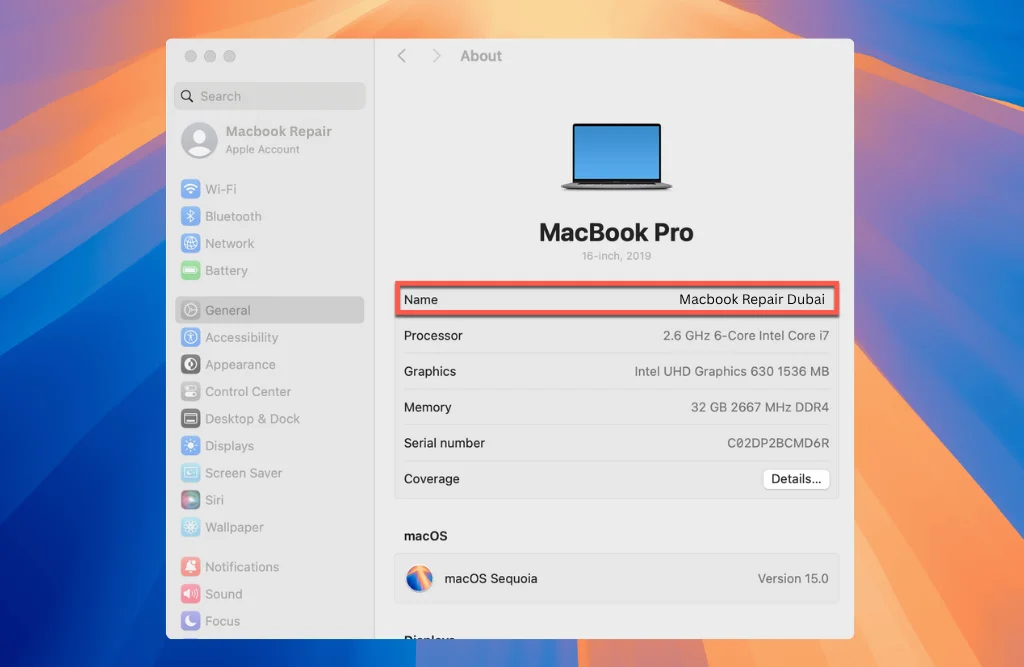Click the Bluetooth sidebar icon
The image size is (1024, 667).
(x=190, y=216)
